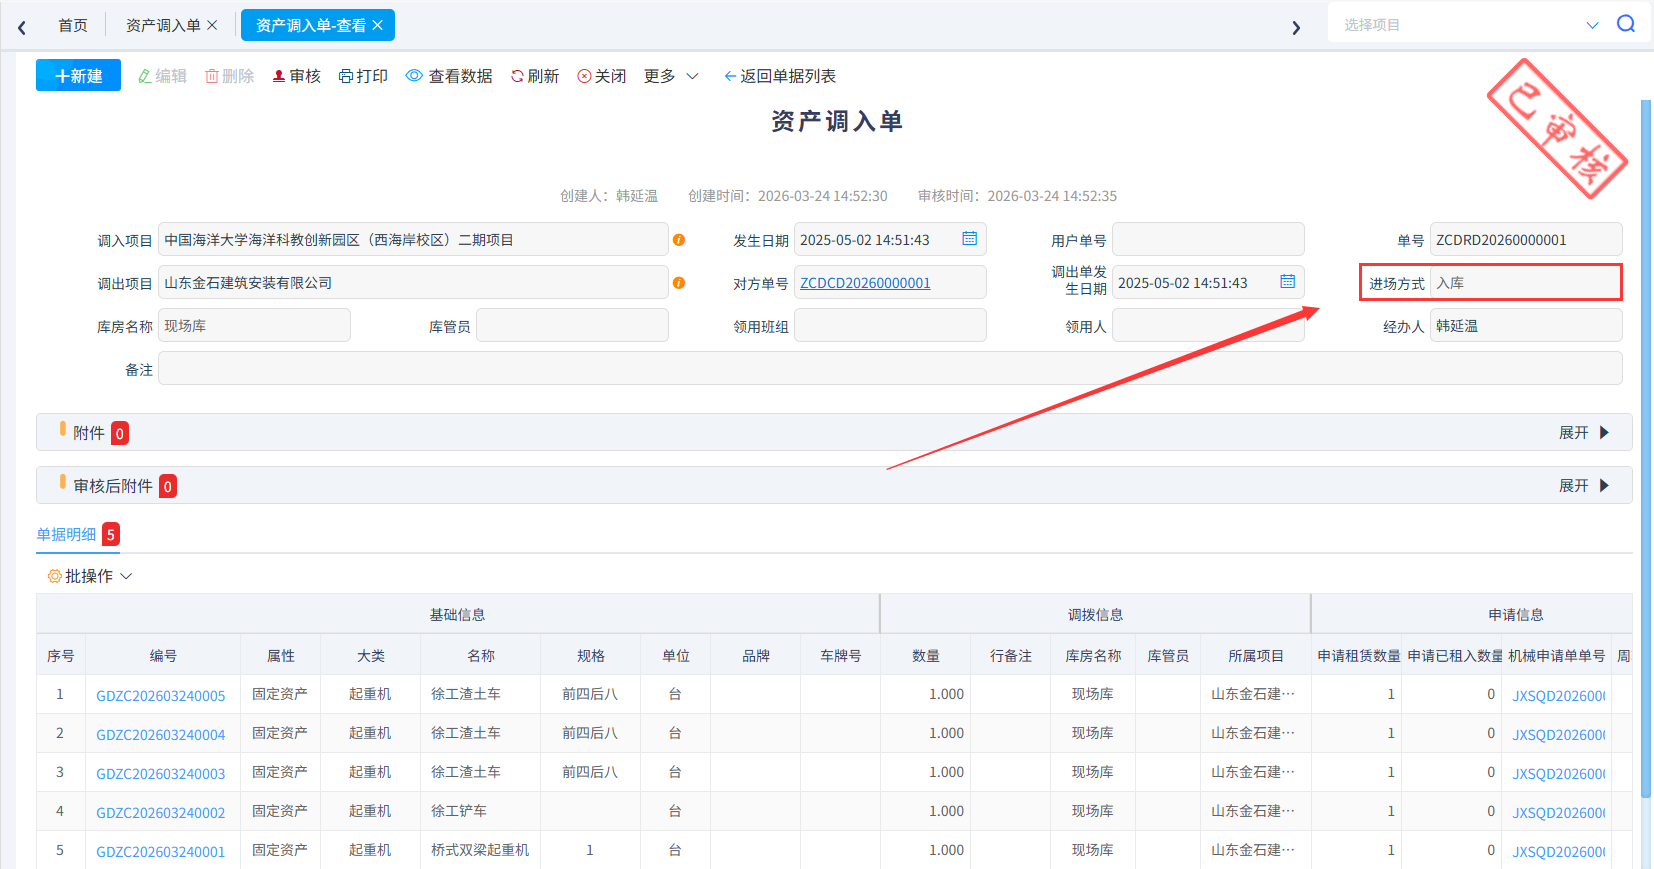The image size is (1654, 869).
Task: Click the 打印 print icon
Action: pos(346,76)
